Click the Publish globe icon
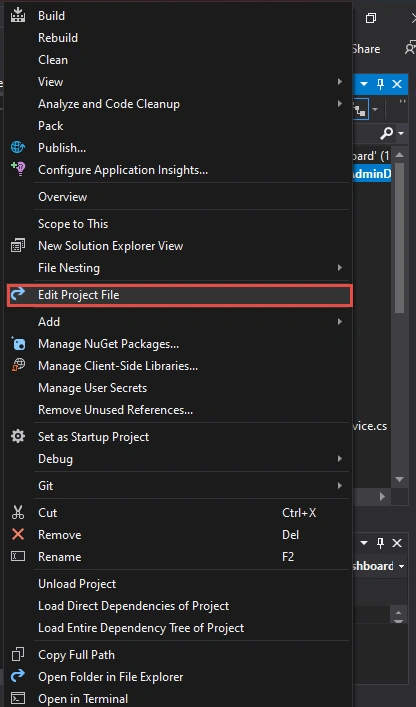The width and height of the screenshot is (416, 707). [x=18, y=147]
